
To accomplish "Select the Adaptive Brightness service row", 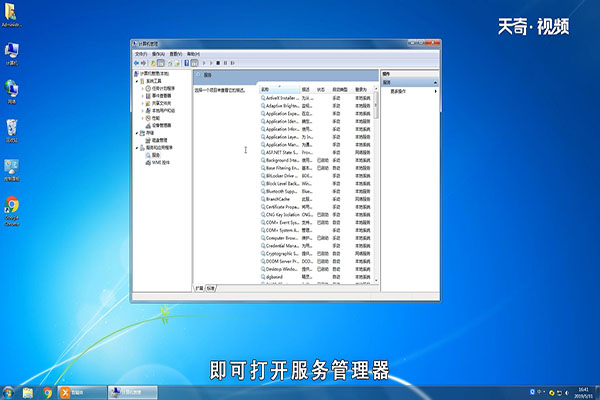I will (316, 106).
